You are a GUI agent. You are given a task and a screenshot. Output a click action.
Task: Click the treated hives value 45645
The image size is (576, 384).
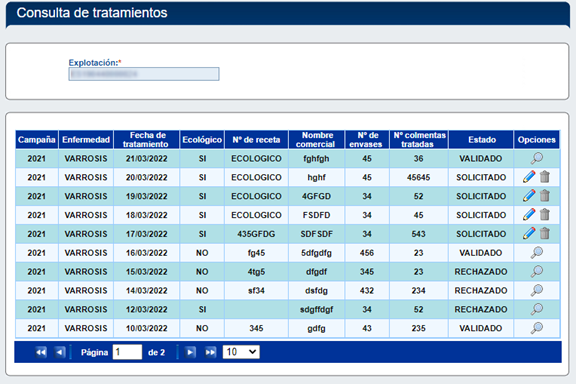click(418, 177)
